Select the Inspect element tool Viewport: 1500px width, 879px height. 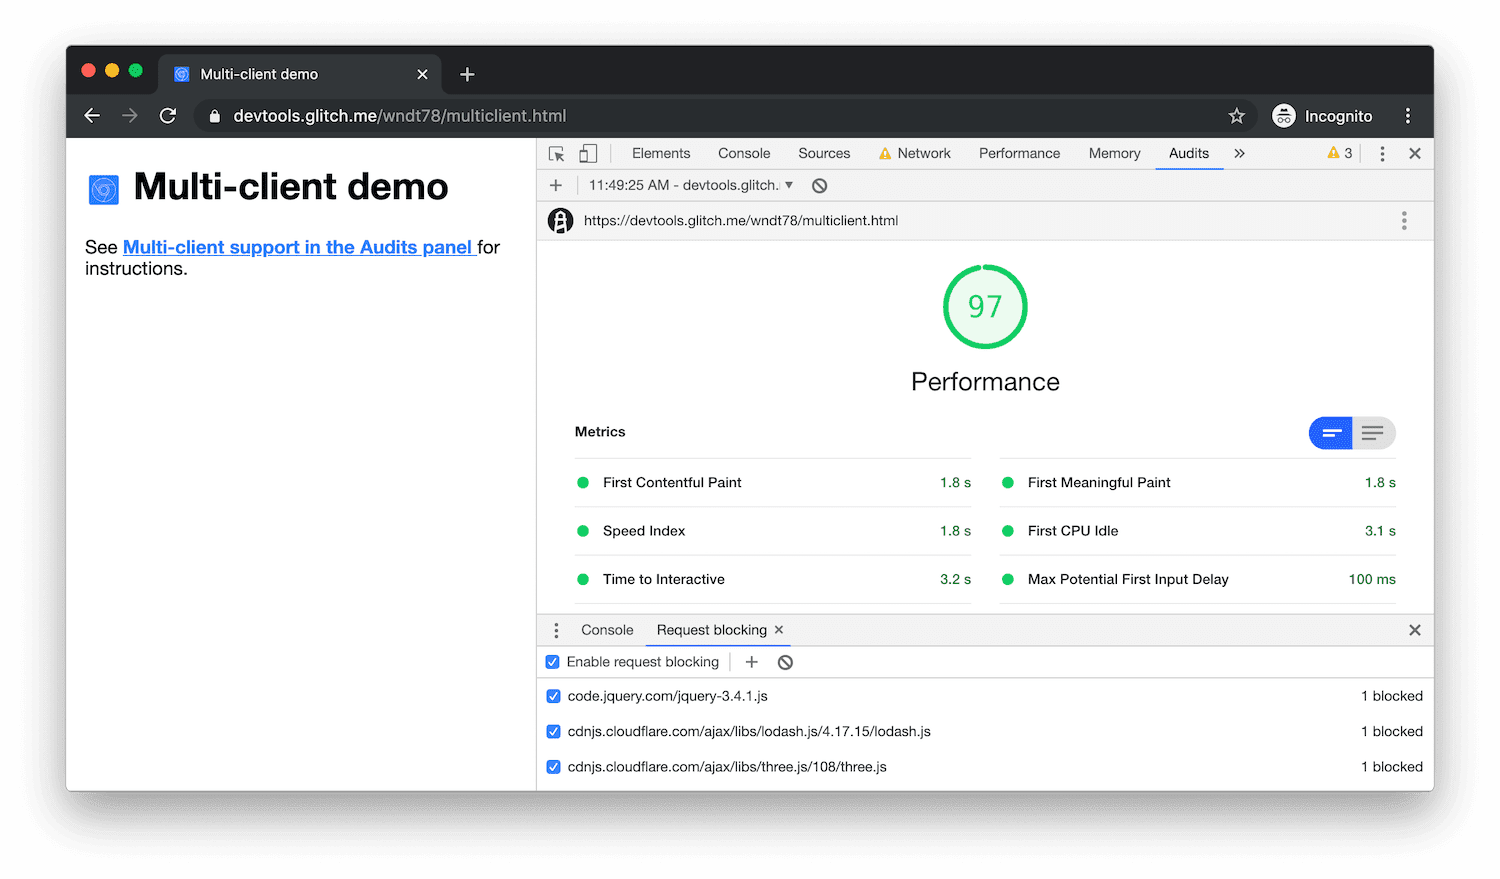[x=557, y=153]
